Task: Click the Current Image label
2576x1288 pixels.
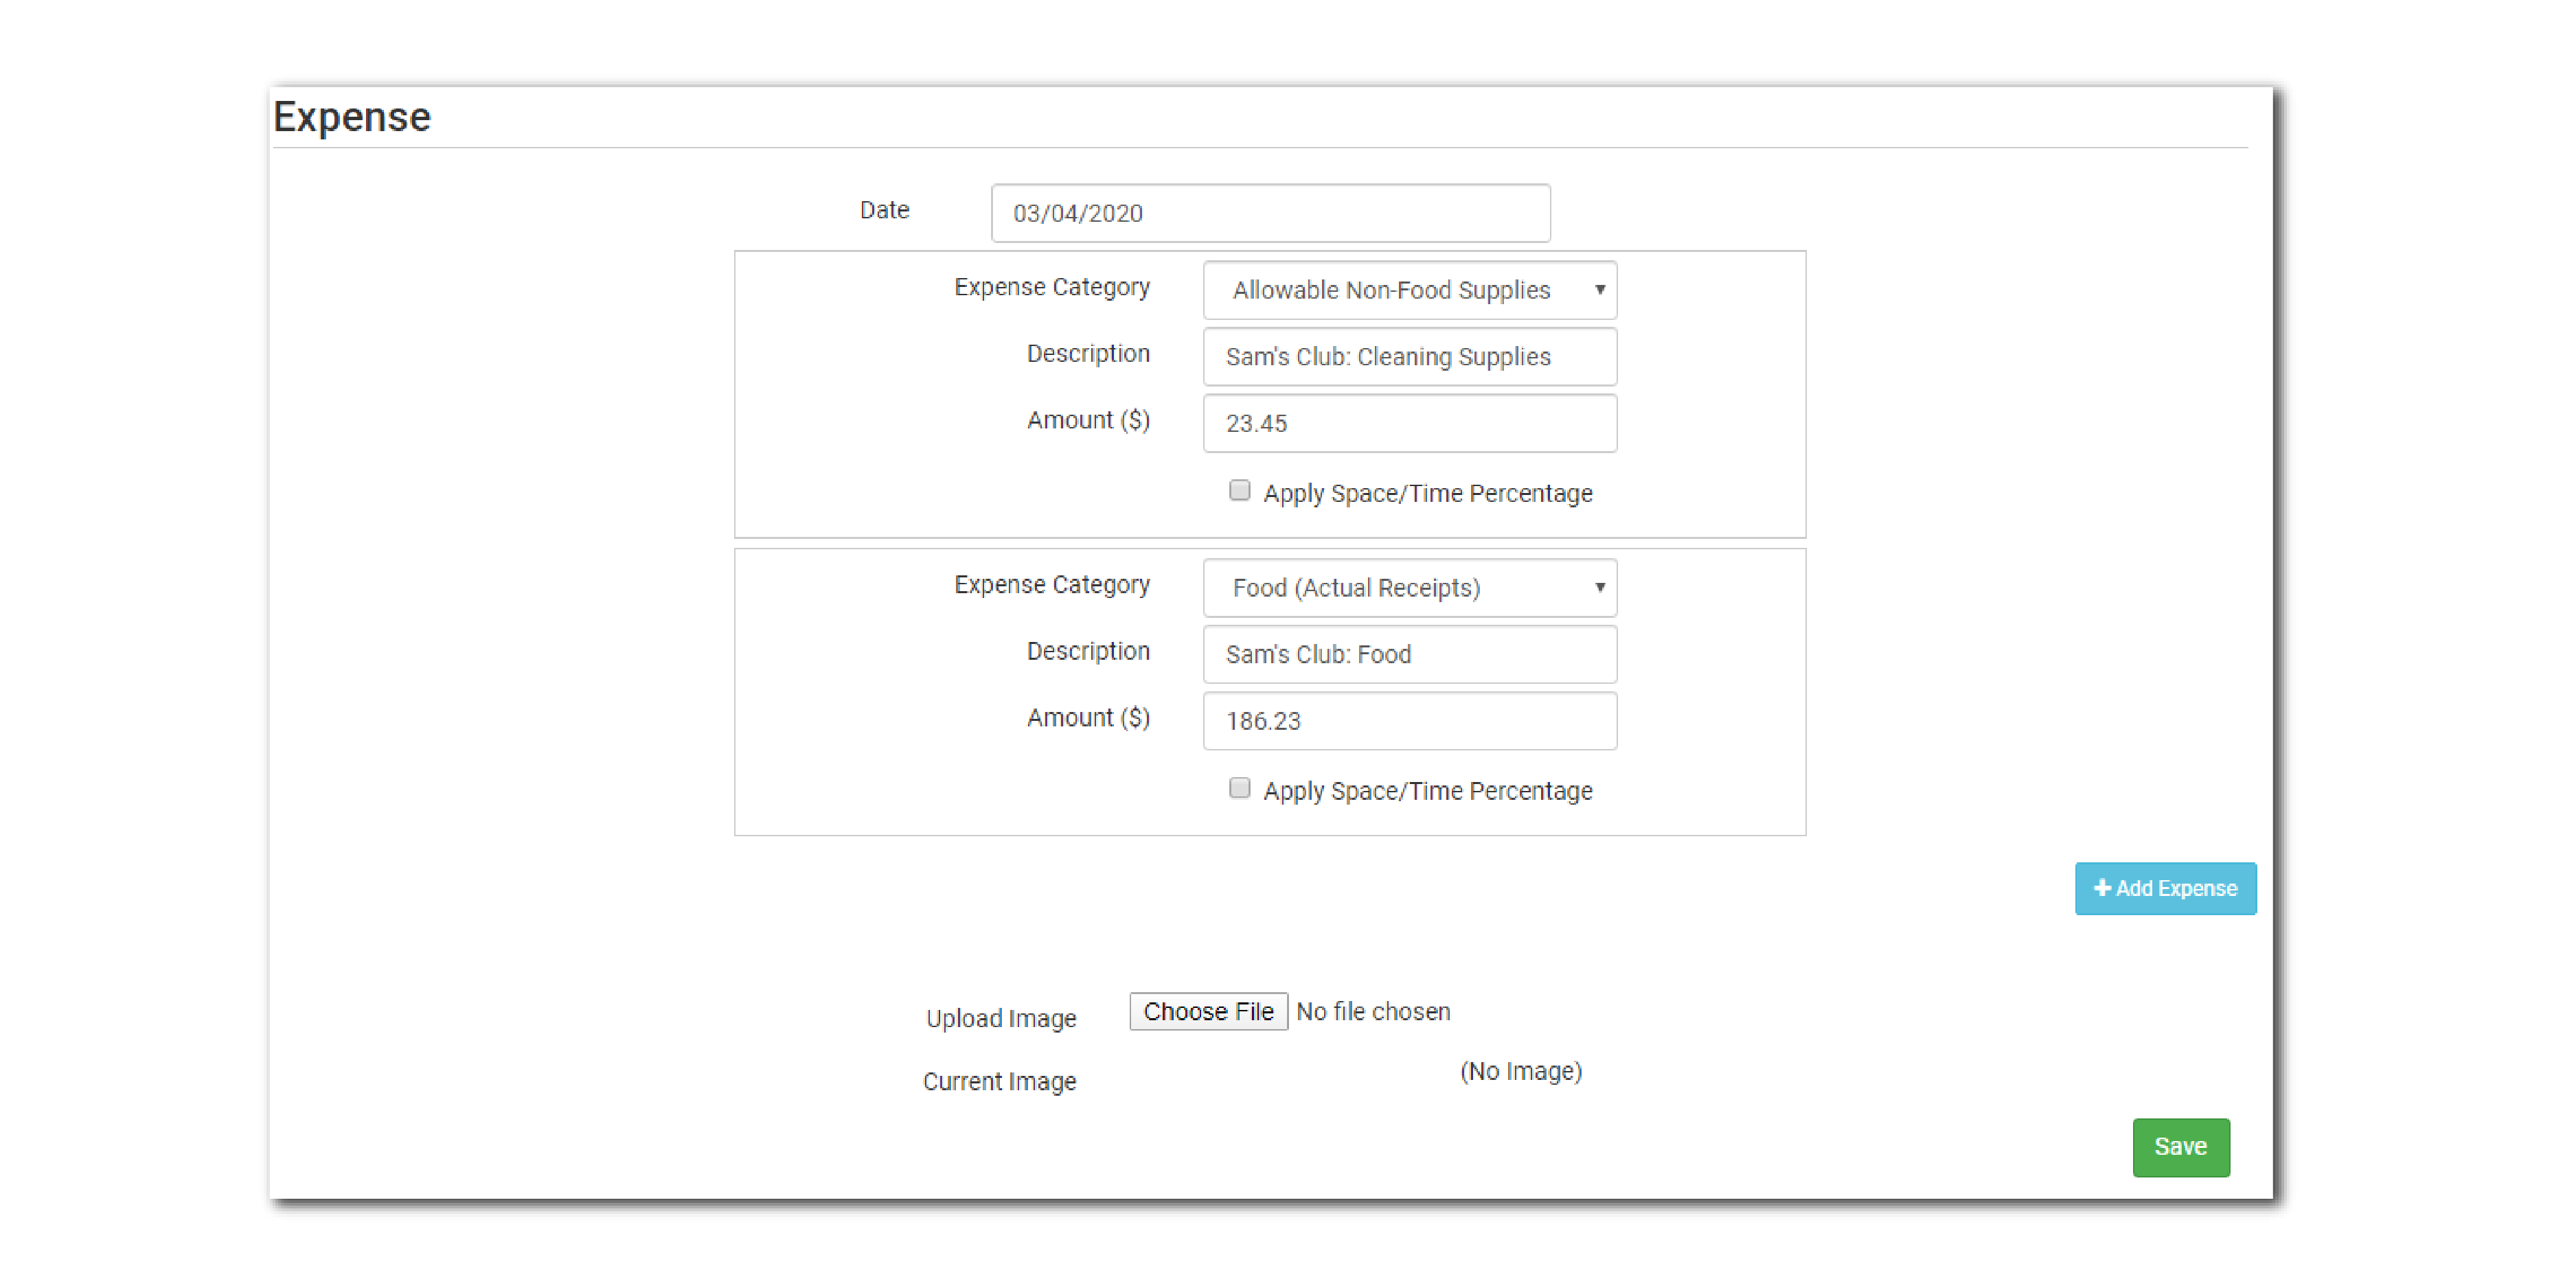Action: [x=999, y=1082]
